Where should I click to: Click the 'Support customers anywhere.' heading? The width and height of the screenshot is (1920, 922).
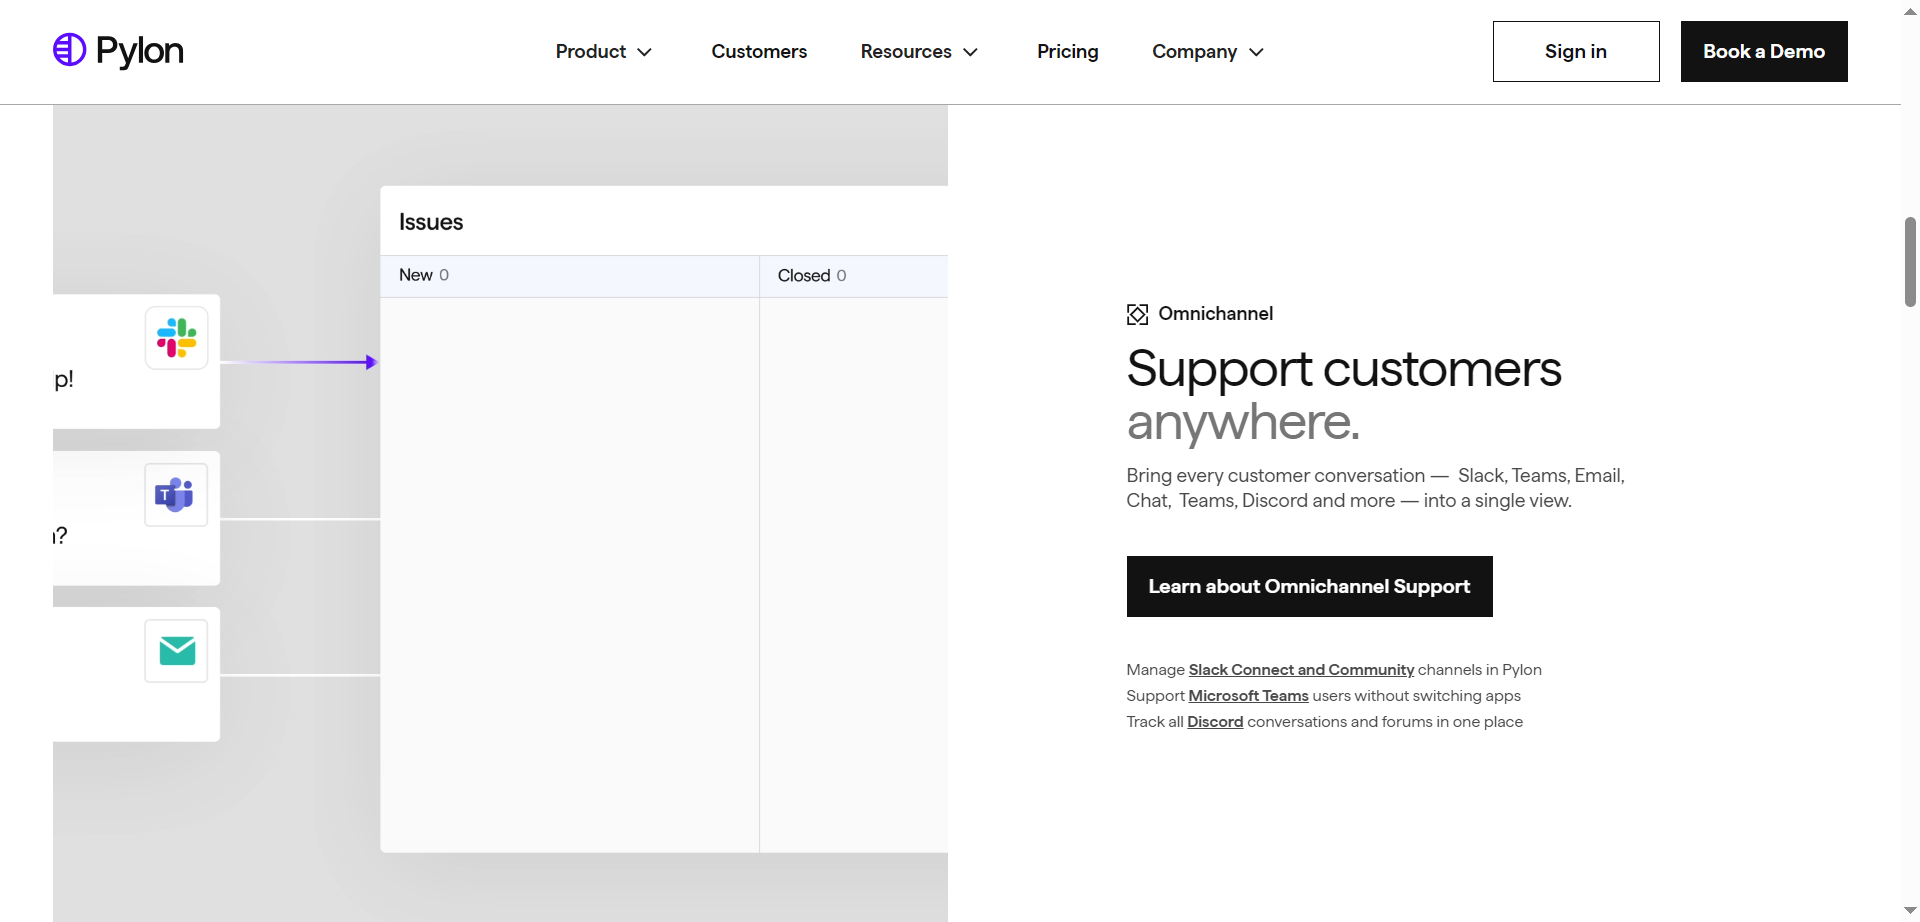1344,395
